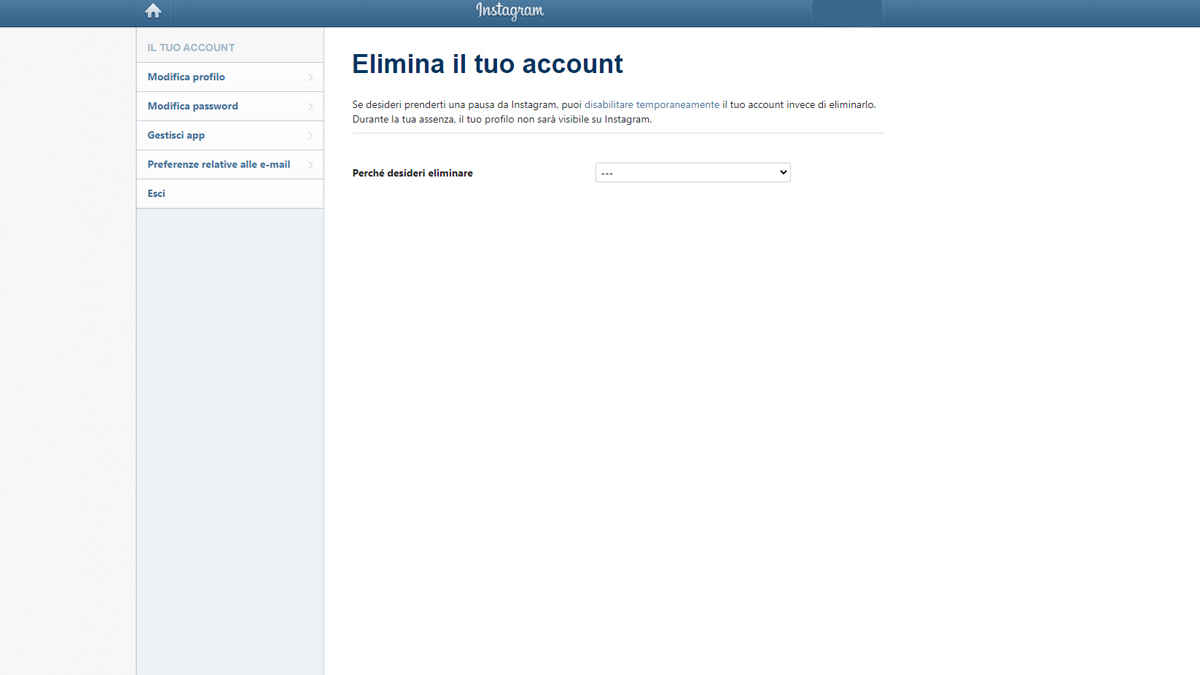Click the user menu button in header
The image size is (1200, 675).
click(x=847, y=13)
